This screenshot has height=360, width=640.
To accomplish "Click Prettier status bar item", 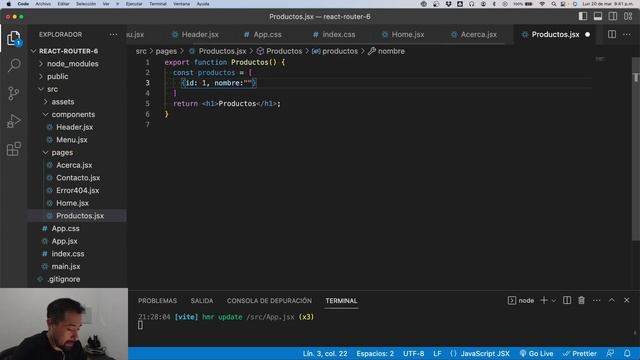I will point(580,353).
